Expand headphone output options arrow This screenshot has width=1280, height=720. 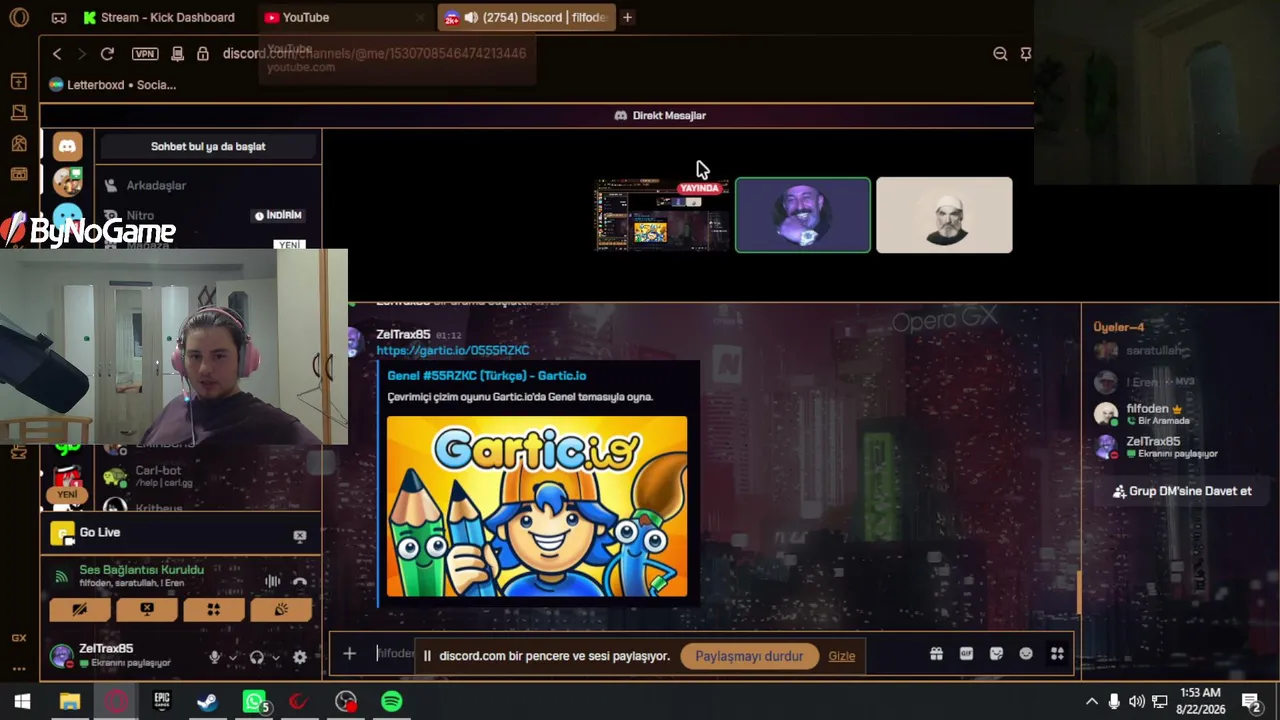click(x=276, y=657)
